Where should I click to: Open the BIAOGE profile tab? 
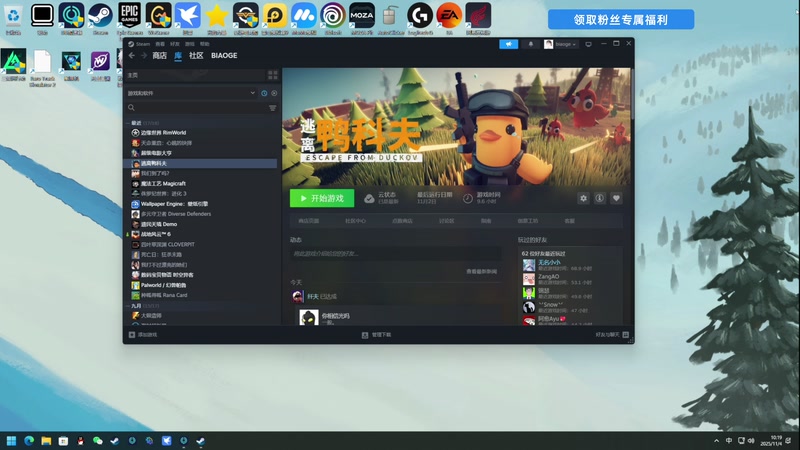point(224,56)
